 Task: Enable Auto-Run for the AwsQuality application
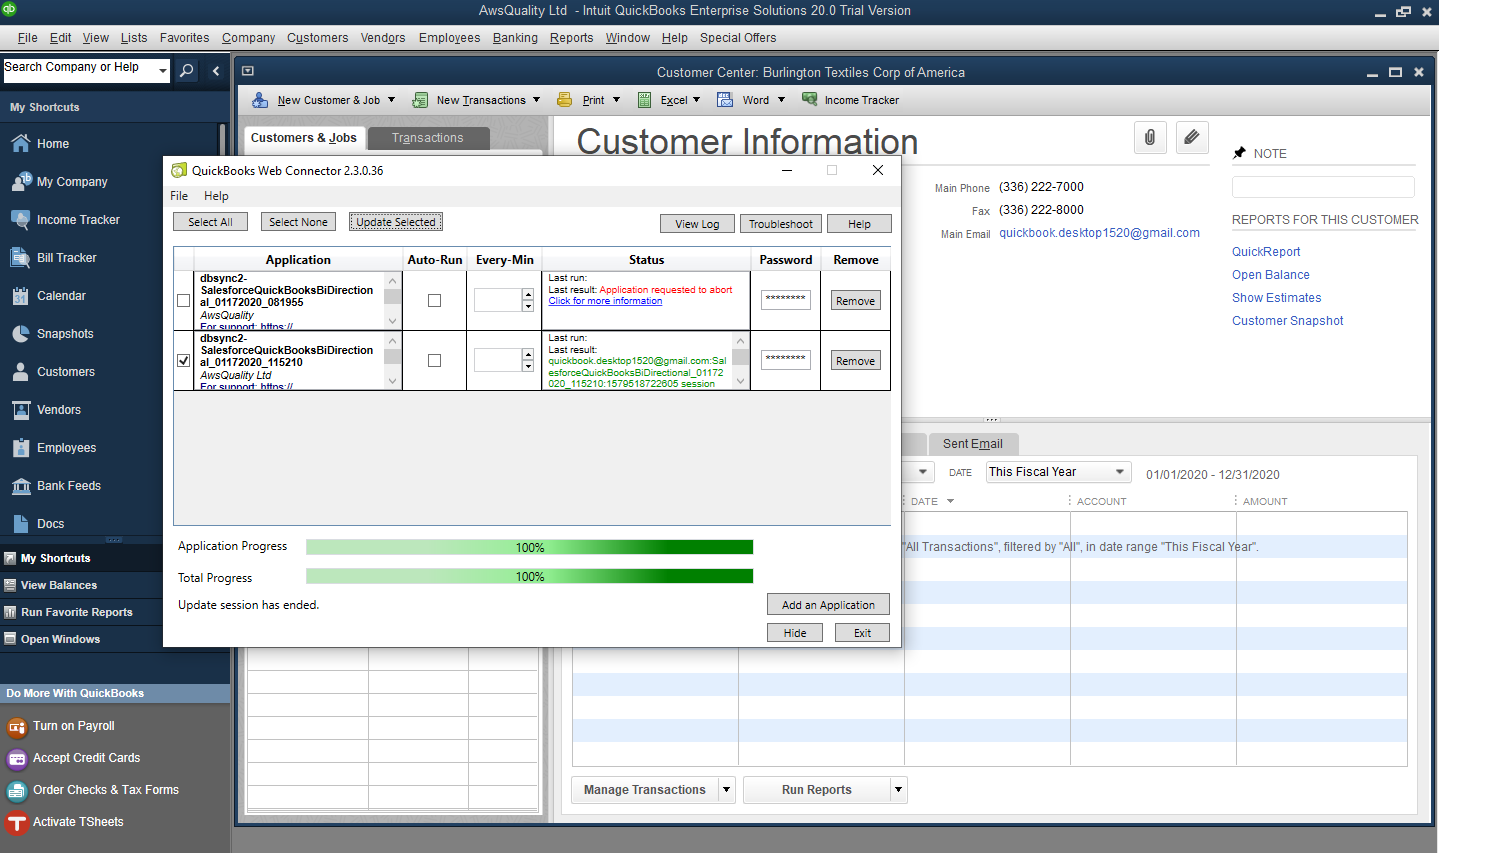[434, 300]
